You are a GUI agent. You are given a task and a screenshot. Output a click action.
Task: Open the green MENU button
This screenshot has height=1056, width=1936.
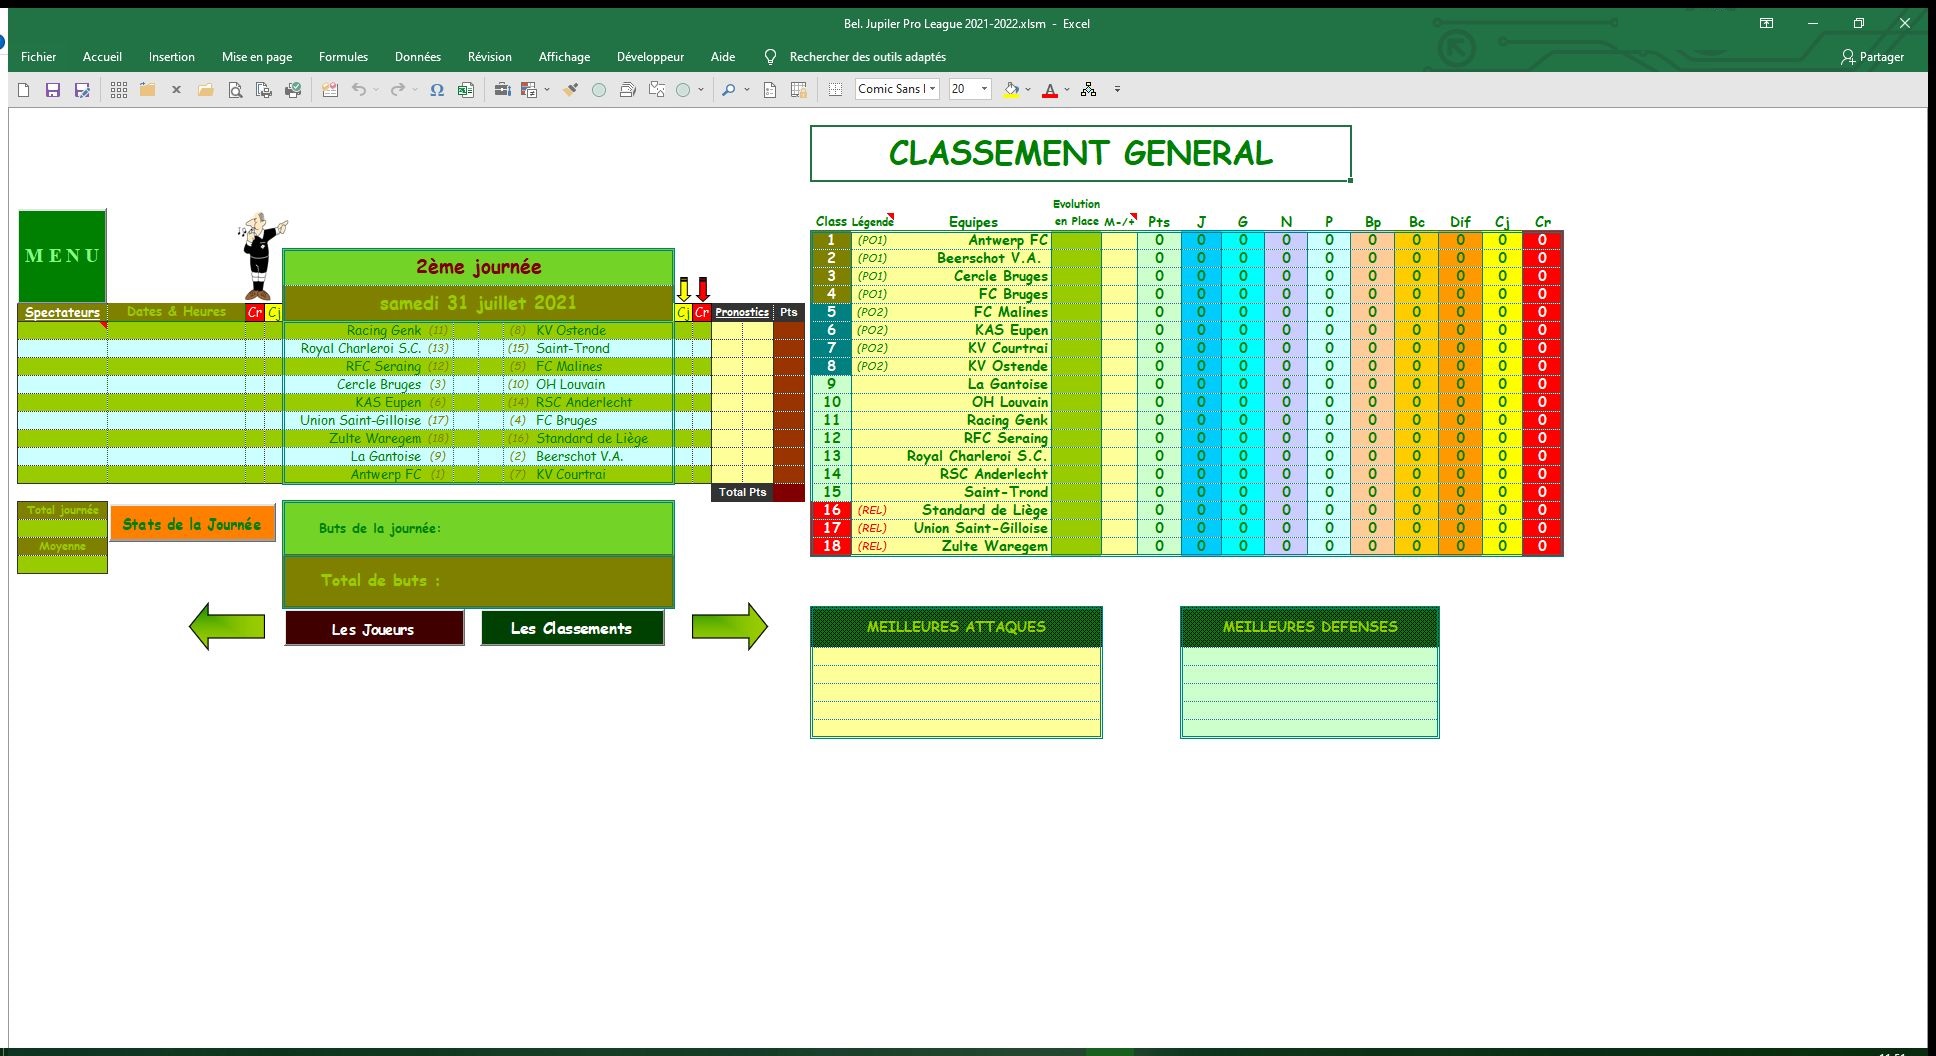pyautogui.click(x=62, y=256)
